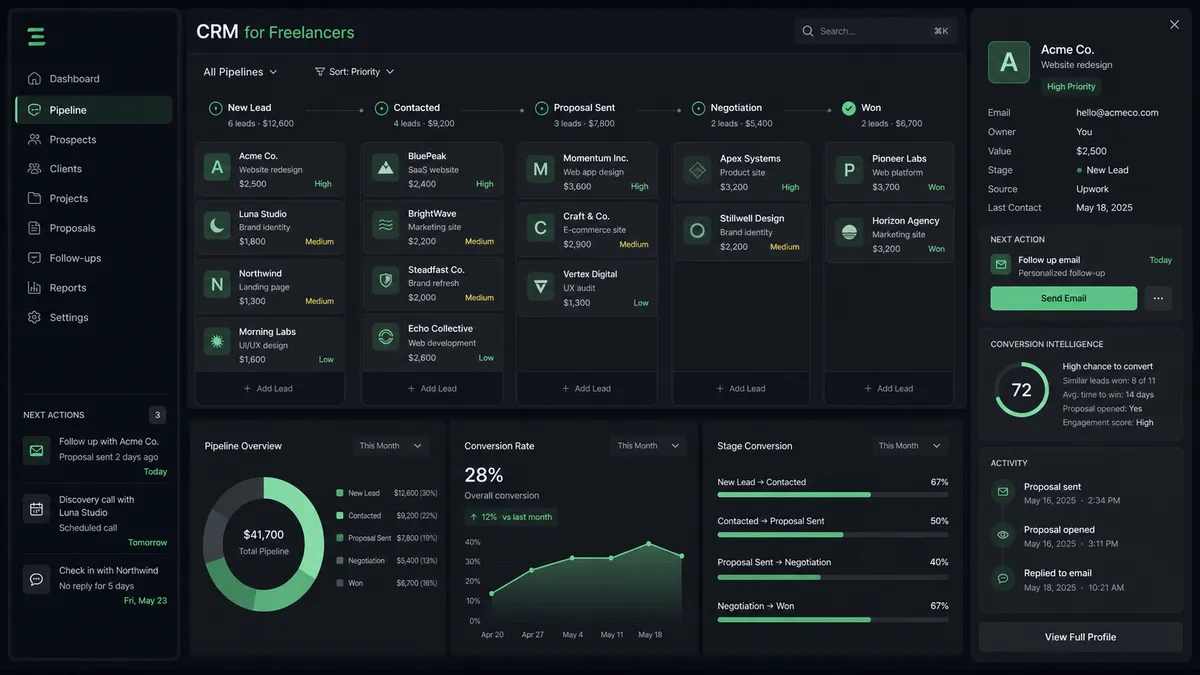The width and height of the screenshot is (1200, 675).
Task: Select Pipeline in the sidebar
Action: (x=94, y=110)
